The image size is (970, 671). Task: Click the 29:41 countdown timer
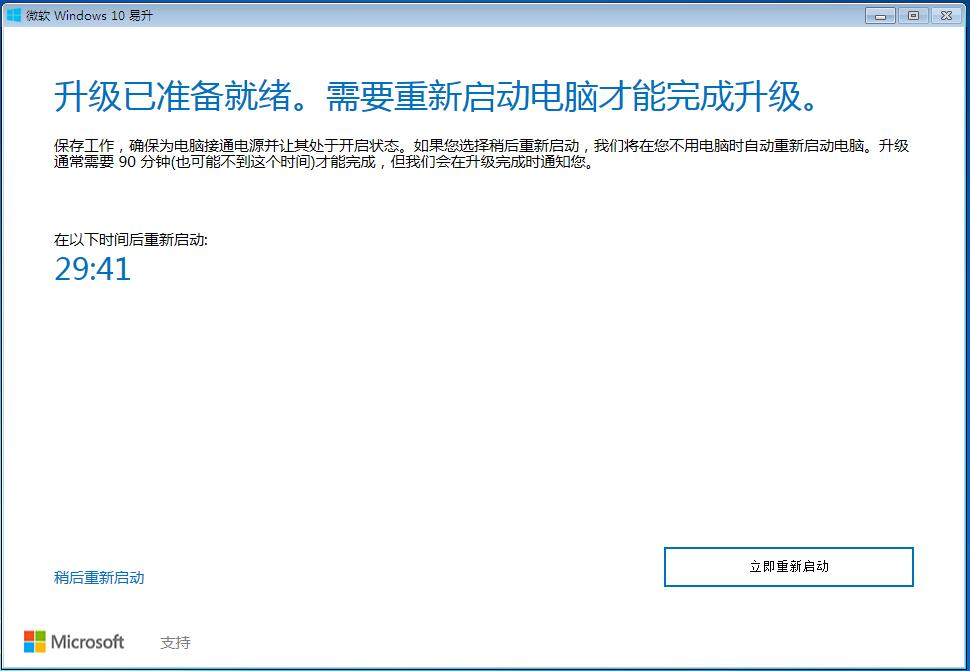(x=92, y=269)
